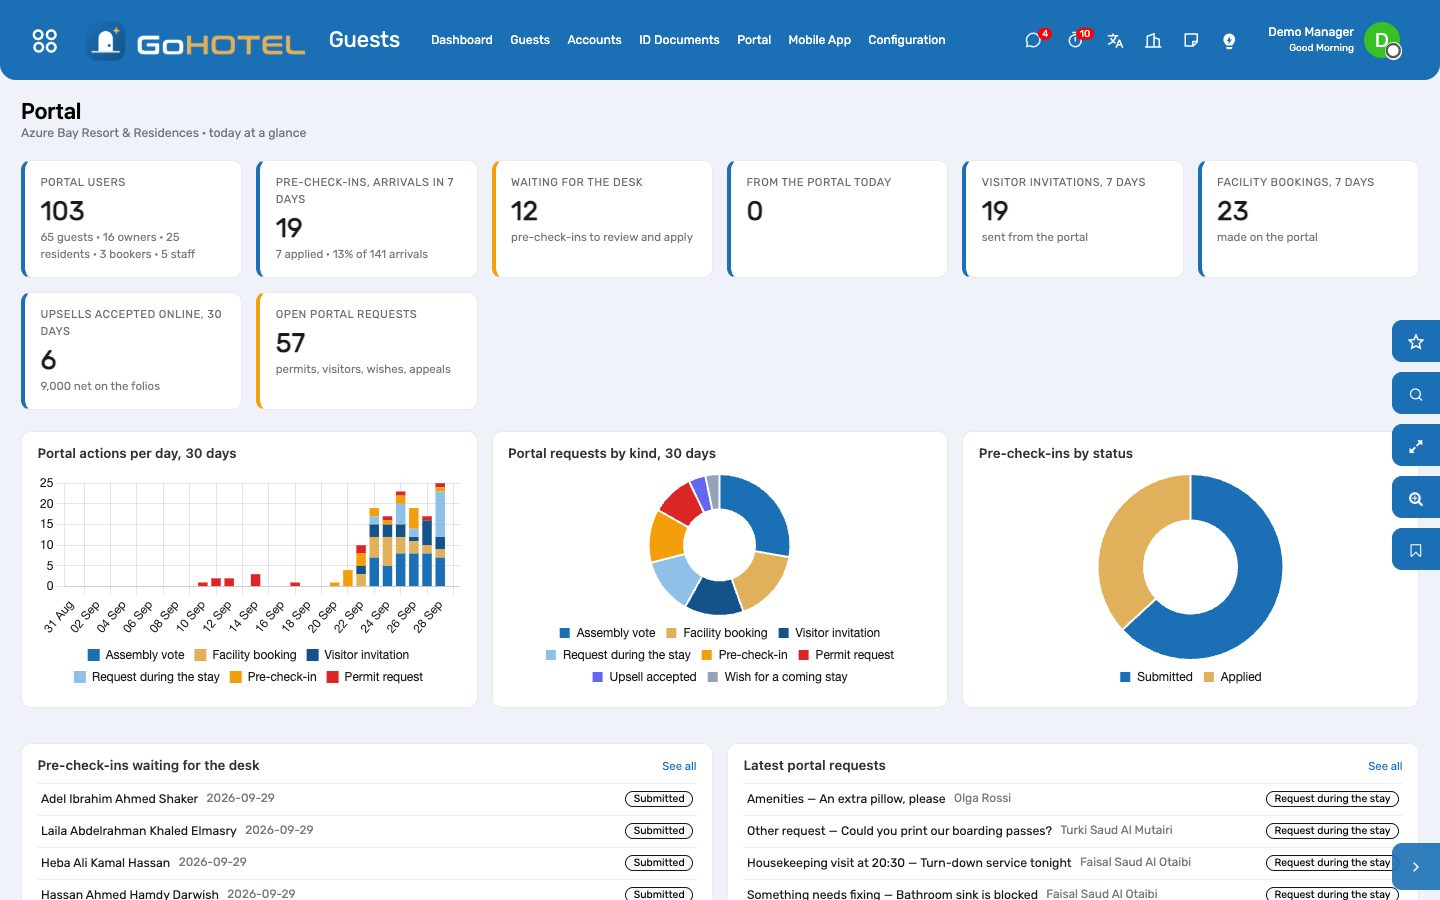Open the Housekeeping visit at 20:30 request

click(x=1073, y=863)
